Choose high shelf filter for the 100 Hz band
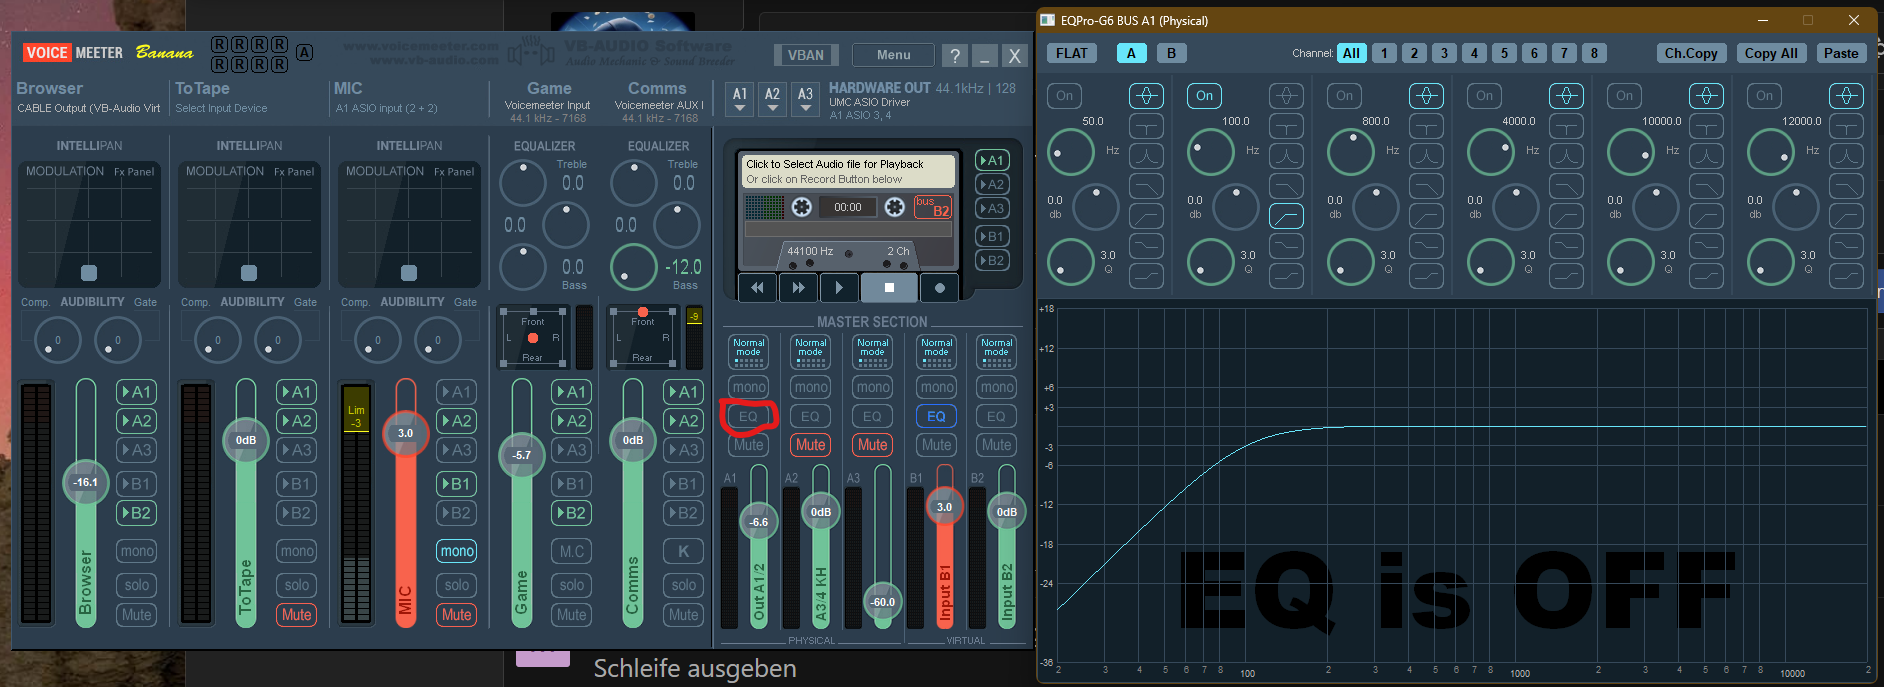This screenshot has height=687, width=1884. coord(1286,276)
